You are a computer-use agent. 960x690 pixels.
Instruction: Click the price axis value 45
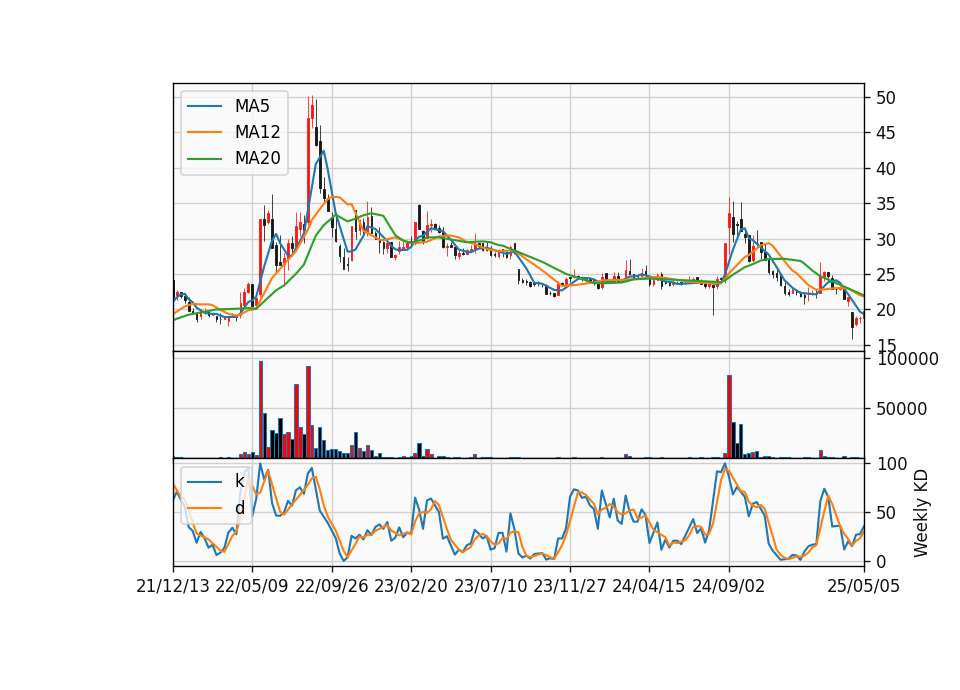(885, 133)
